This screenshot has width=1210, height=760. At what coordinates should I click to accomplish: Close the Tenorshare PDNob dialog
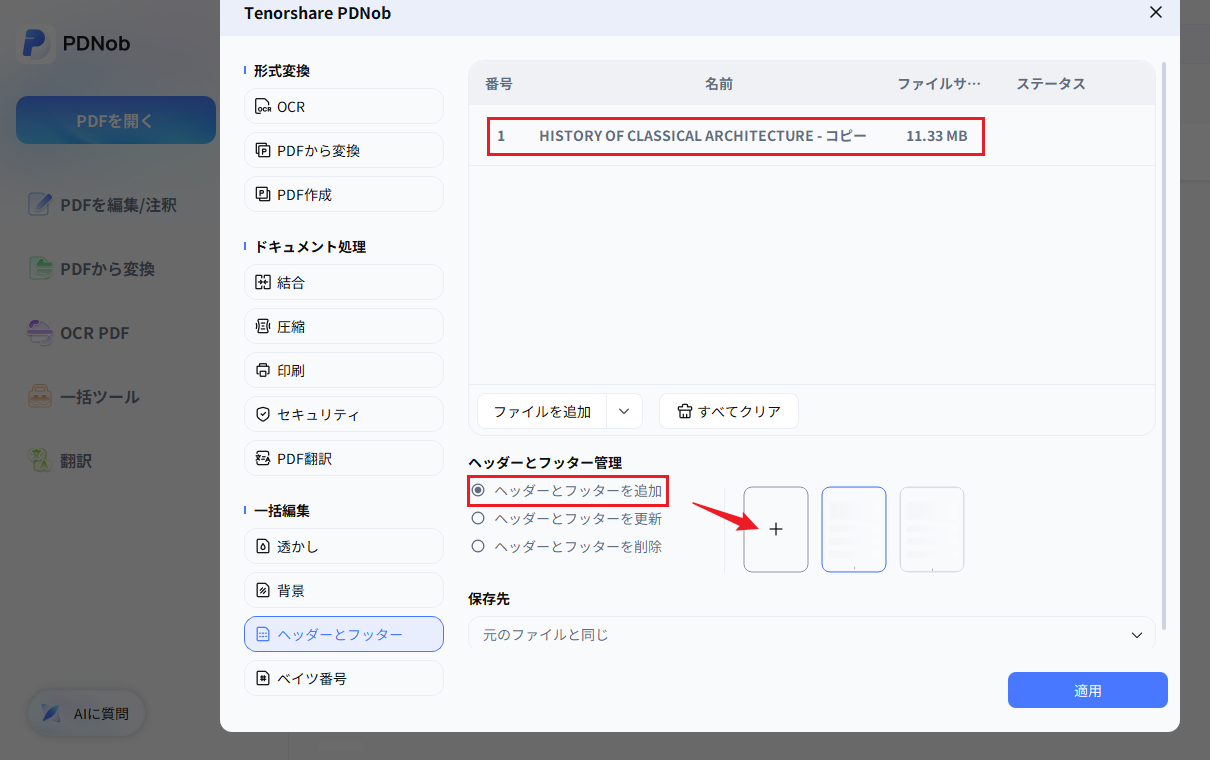(x=1156, y=13)
